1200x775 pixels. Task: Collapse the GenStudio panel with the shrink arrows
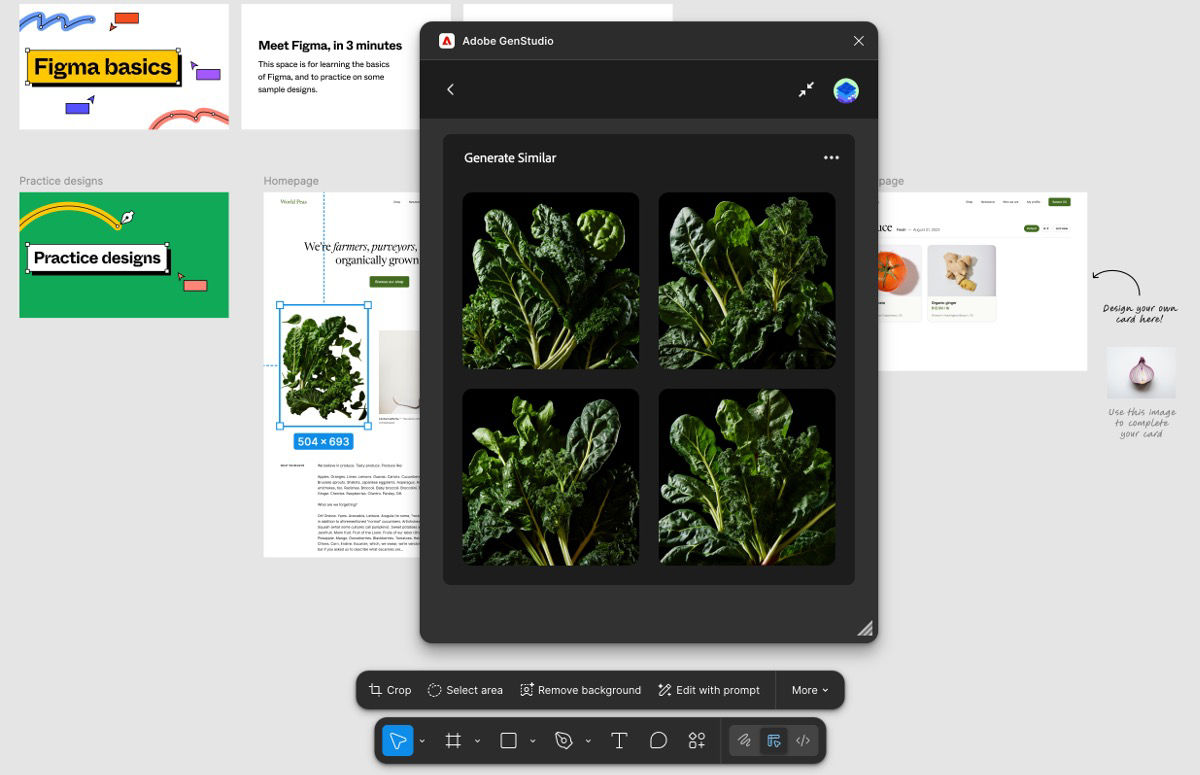coord(806,89)
